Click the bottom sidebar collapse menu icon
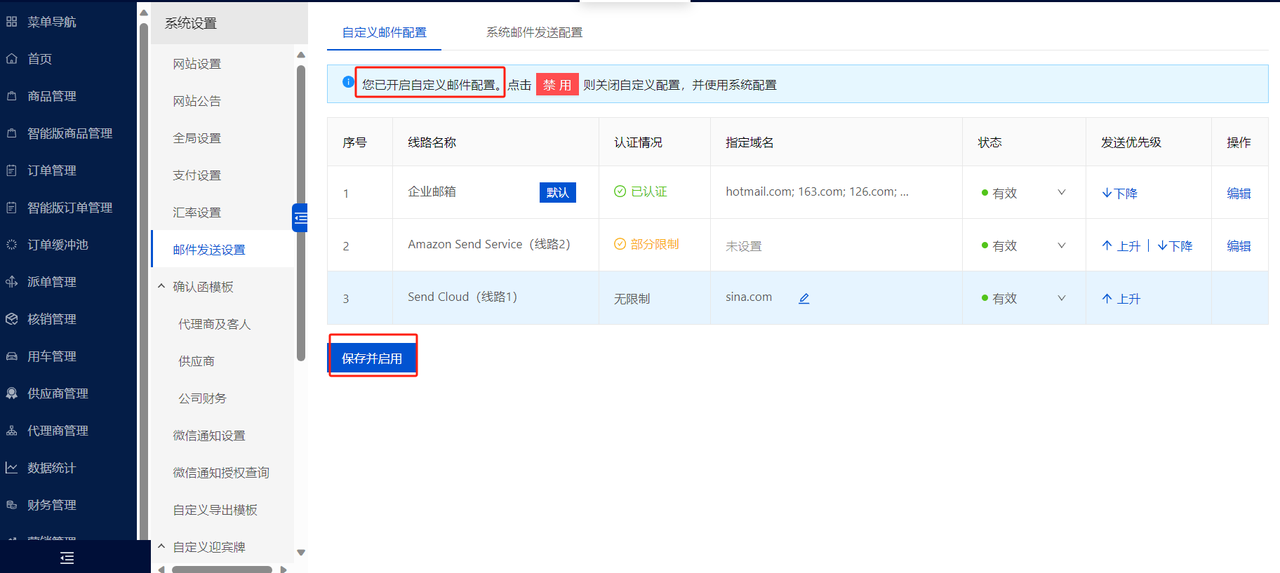1280x573 pixels. click(67, 558)
